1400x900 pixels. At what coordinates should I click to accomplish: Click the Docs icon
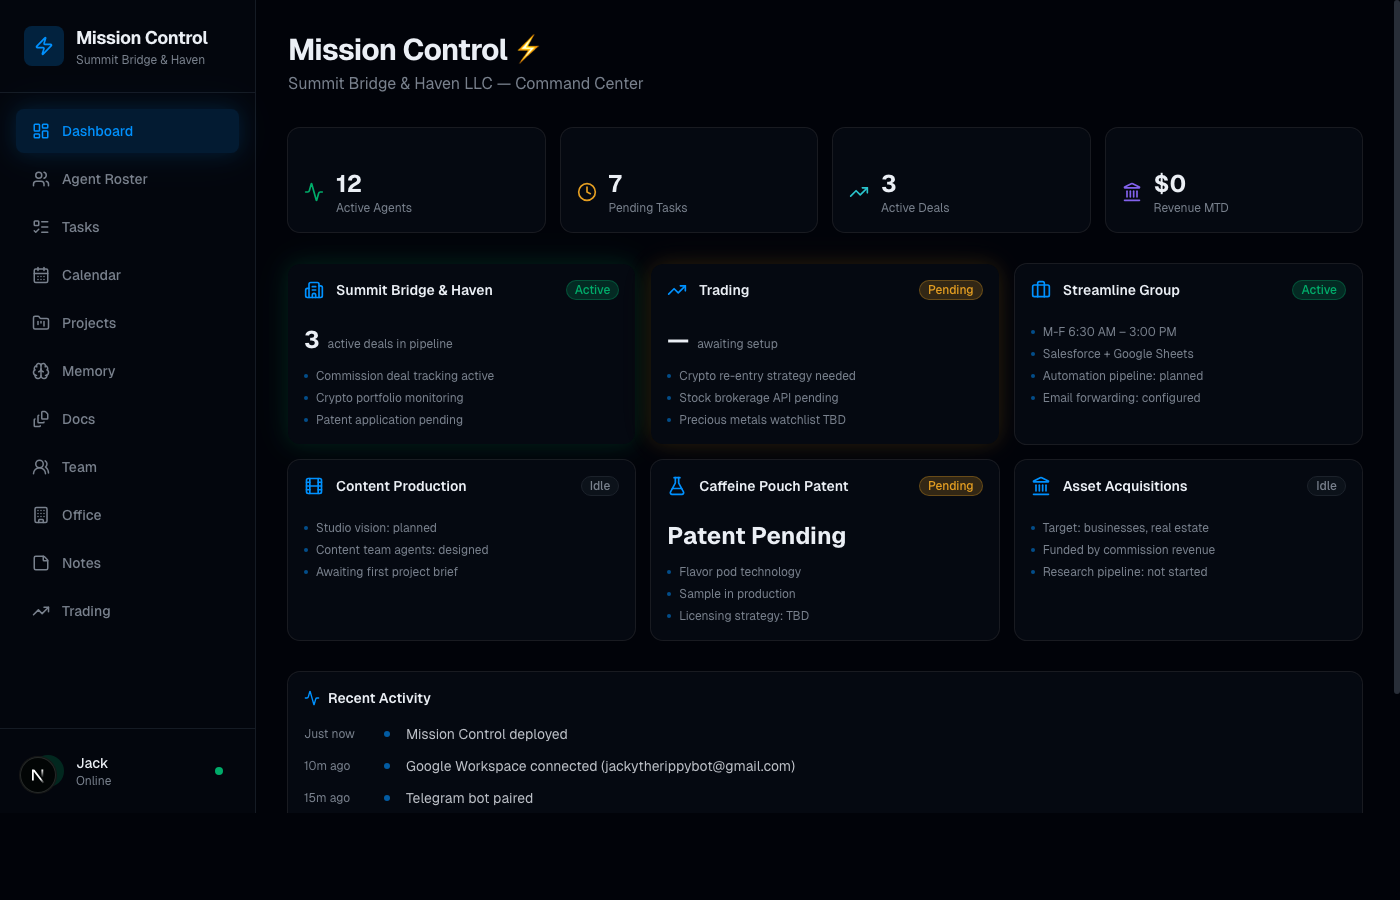click(x=40, y=419)
